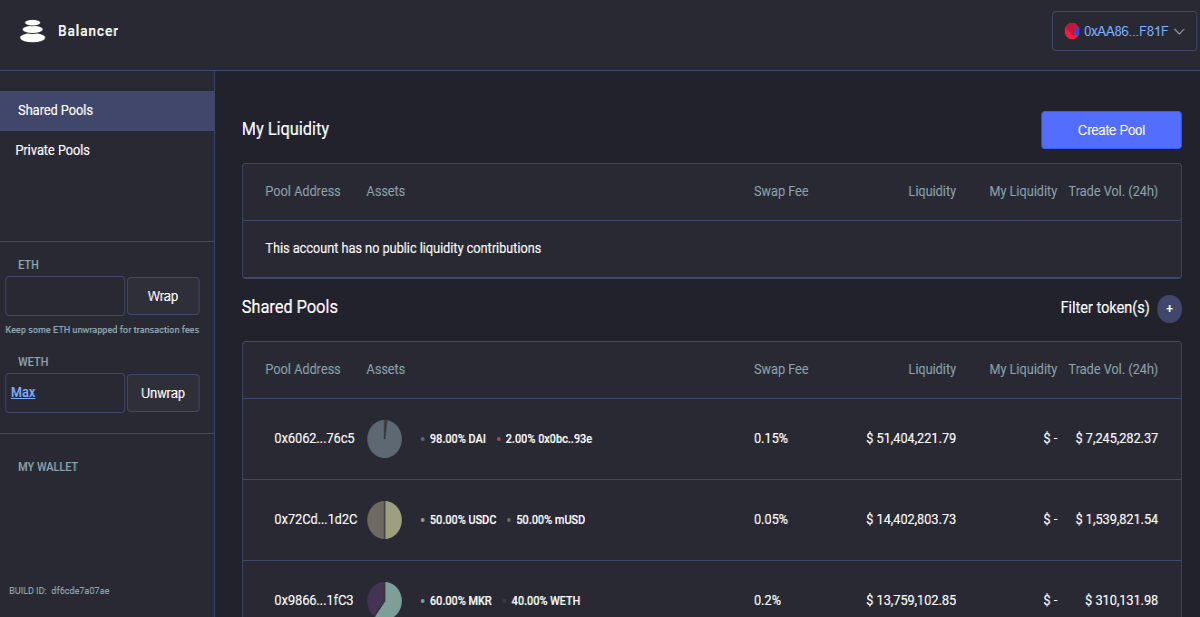Expand the wallet address dropdown chevron
1200x617 pixels.
click(x=1178, y=32)
